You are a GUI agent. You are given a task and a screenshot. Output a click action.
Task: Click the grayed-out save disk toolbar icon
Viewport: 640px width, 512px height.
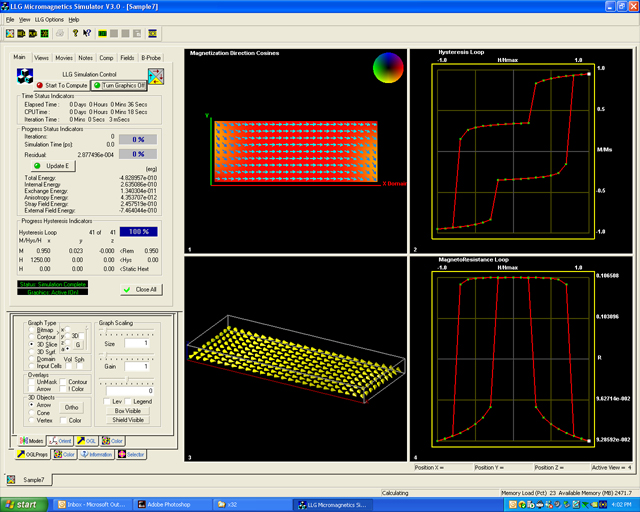click(x=137, y=33)
